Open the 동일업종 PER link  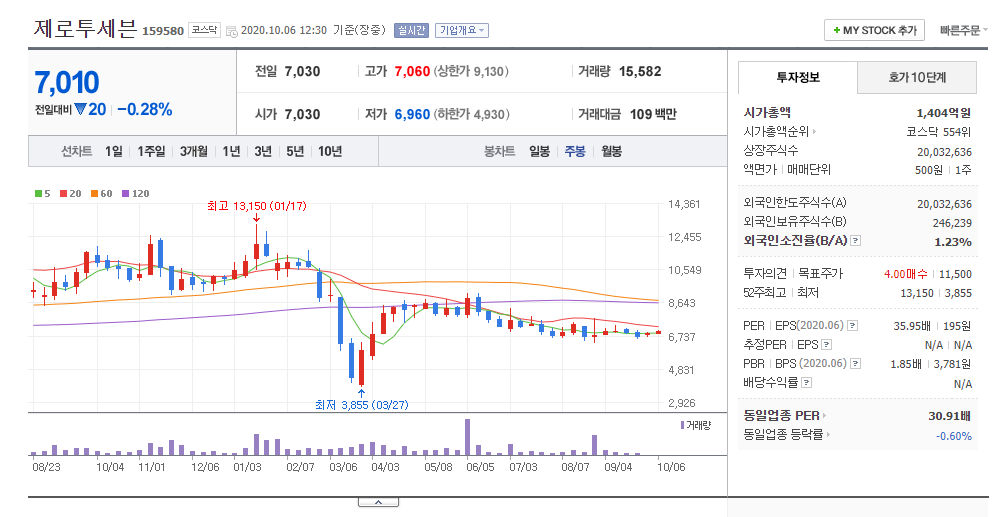(x=785, y=416)
